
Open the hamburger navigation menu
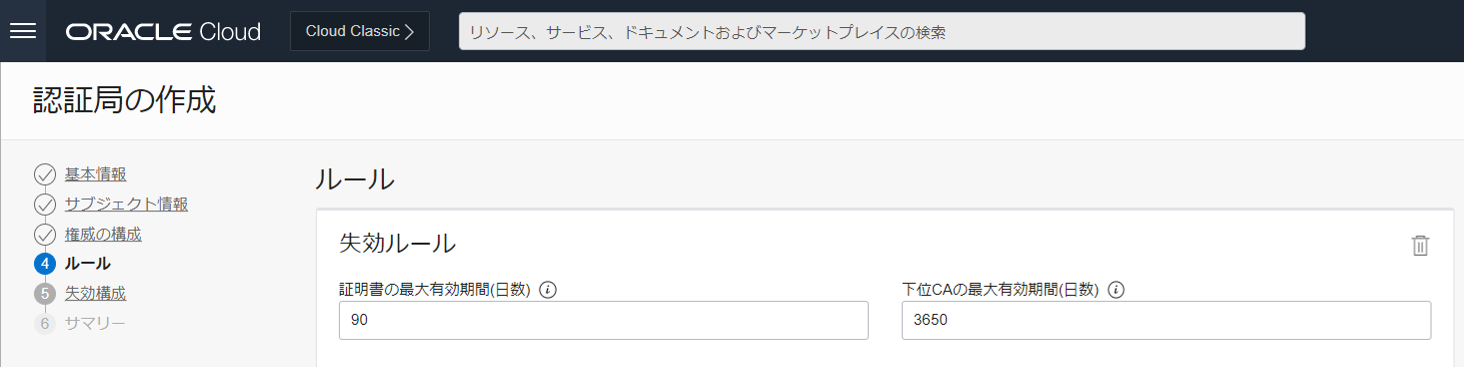22,31
